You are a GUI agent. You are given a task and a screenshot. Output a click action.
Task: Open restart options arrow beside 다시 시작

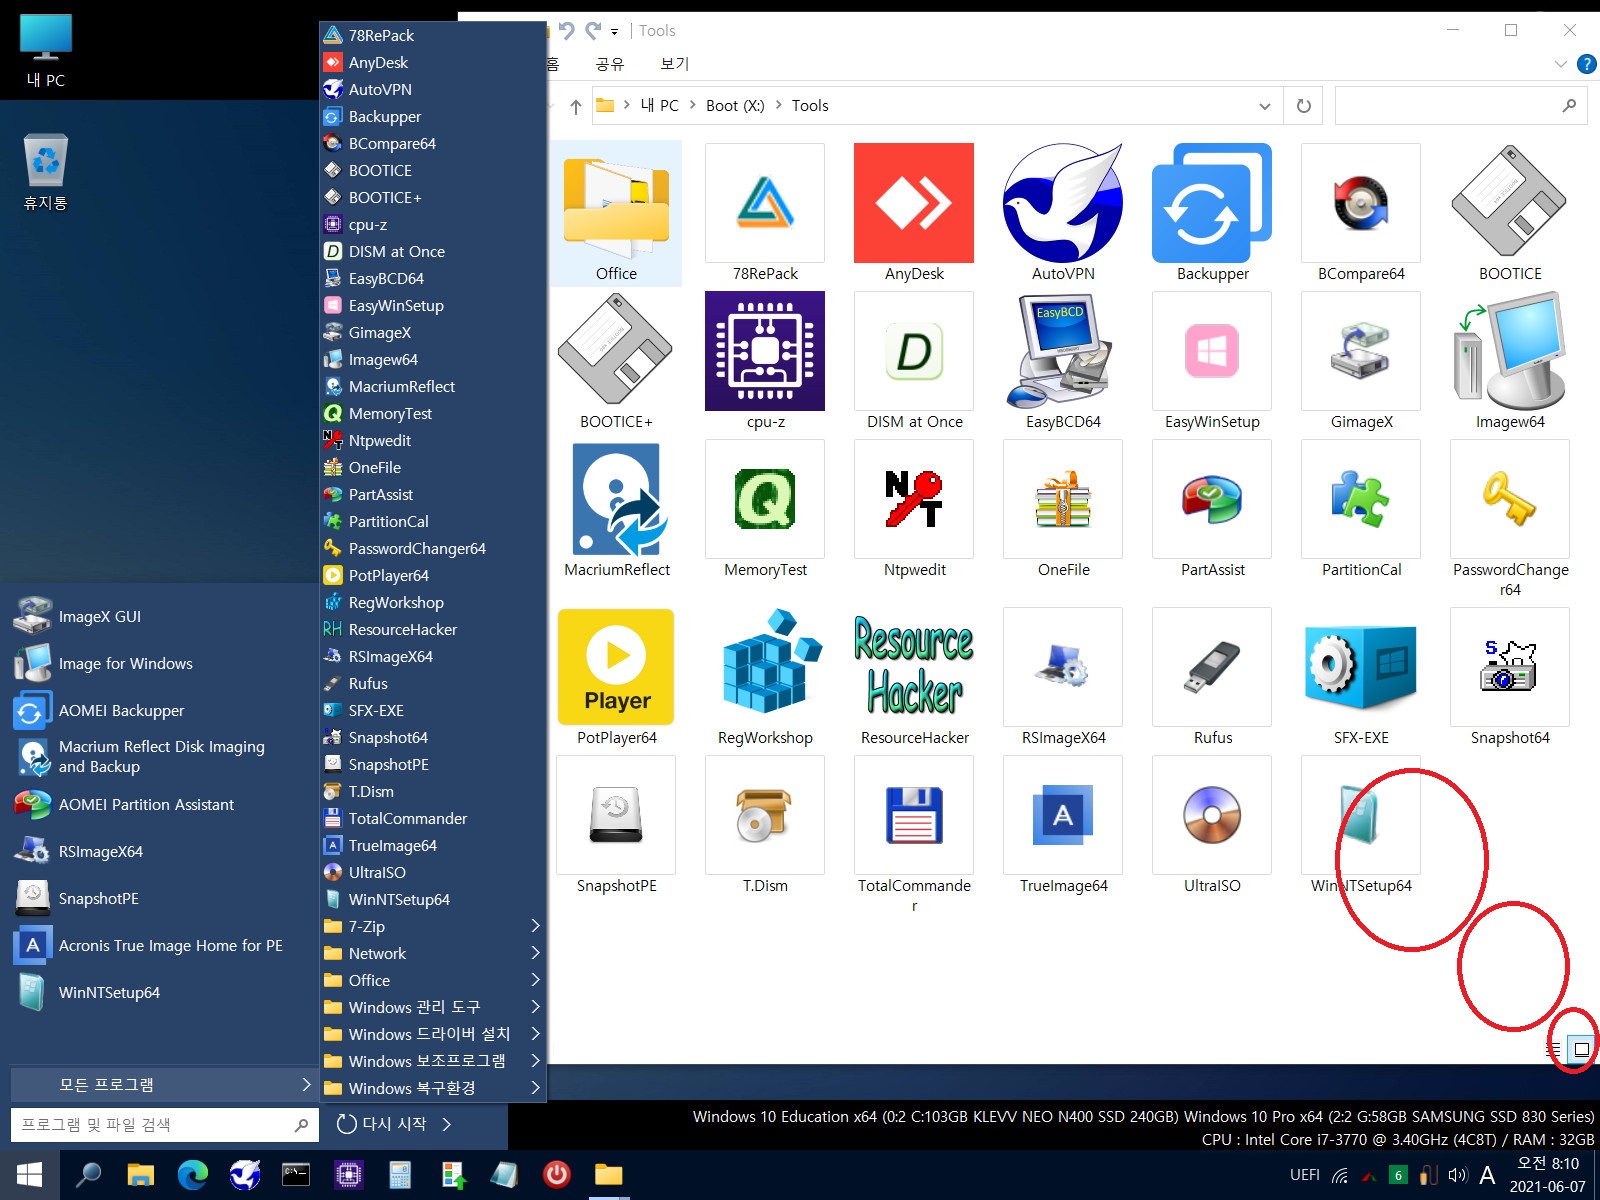447,1124
